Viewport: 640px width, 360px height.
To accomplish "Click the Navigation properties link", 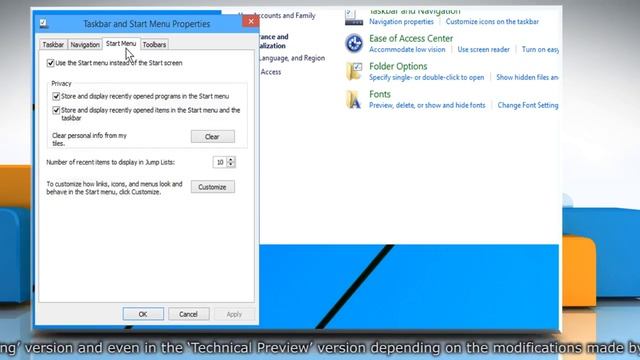I will pyautogui.click(x=401, y=22).
